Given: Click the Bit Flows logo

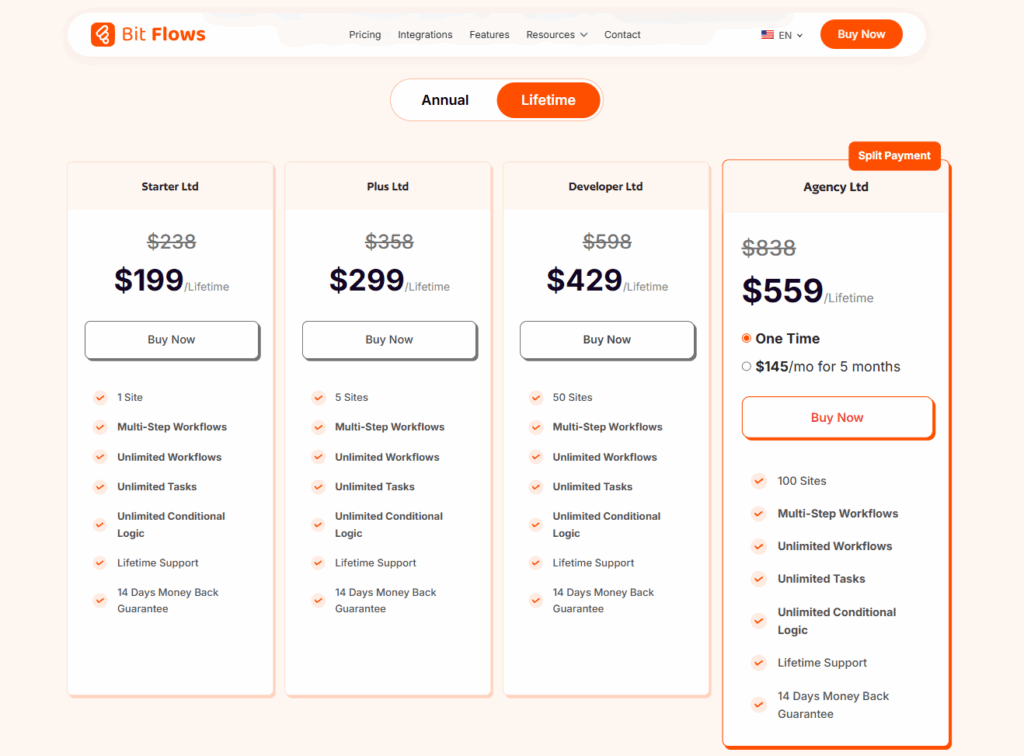Looking at the screenshot, I should point(146,33).
